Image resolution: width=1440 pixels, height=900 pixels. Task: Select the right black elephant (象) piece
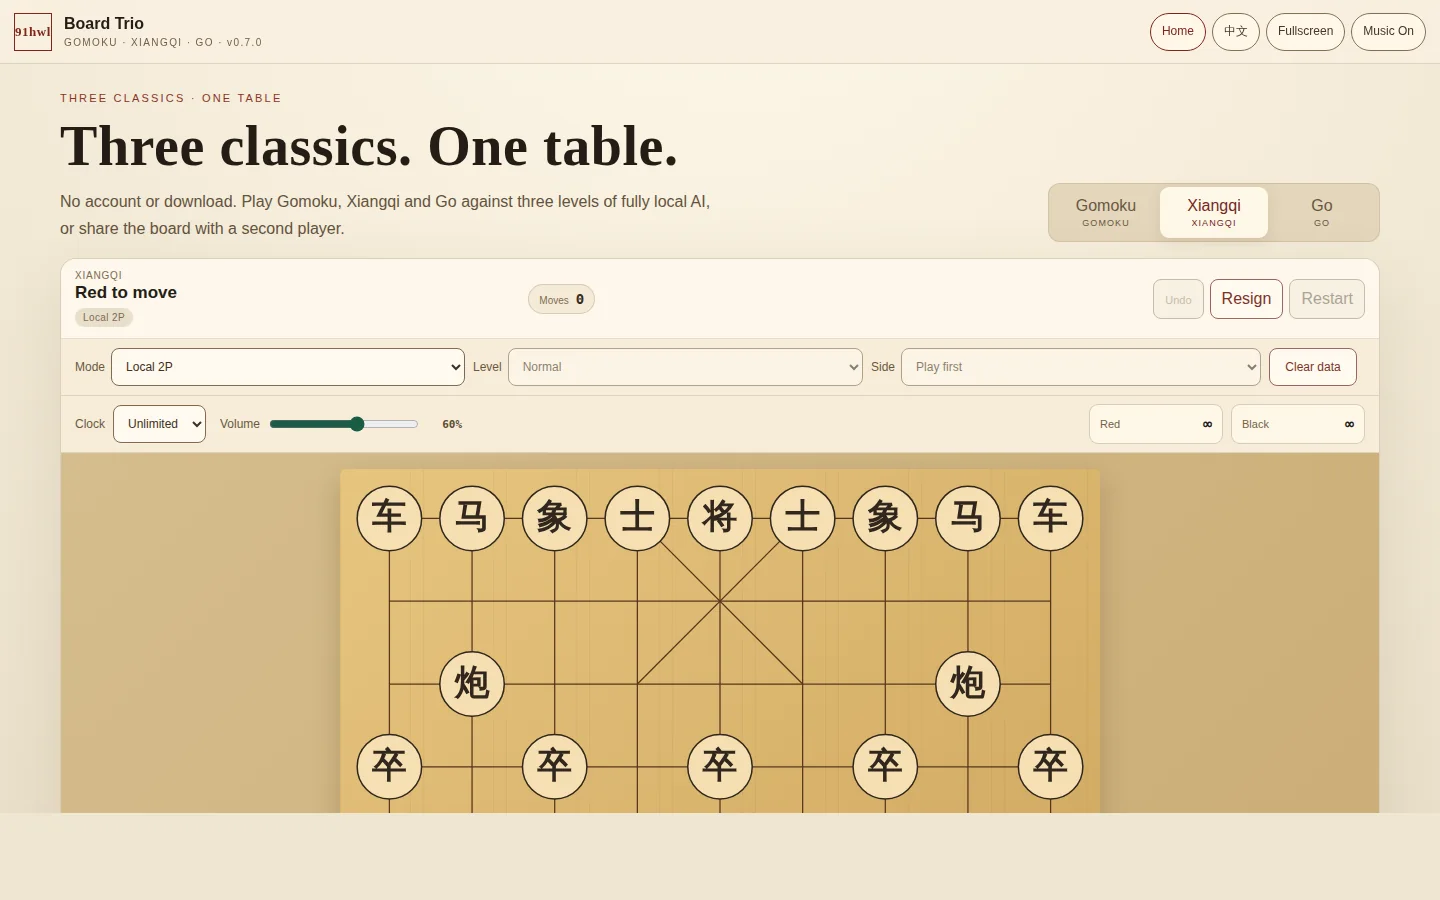(885, 518)
